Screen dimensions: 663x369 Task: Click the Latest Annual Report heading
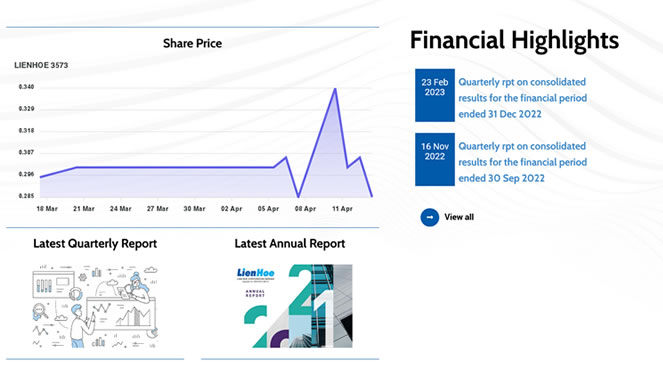click(290, 243)
